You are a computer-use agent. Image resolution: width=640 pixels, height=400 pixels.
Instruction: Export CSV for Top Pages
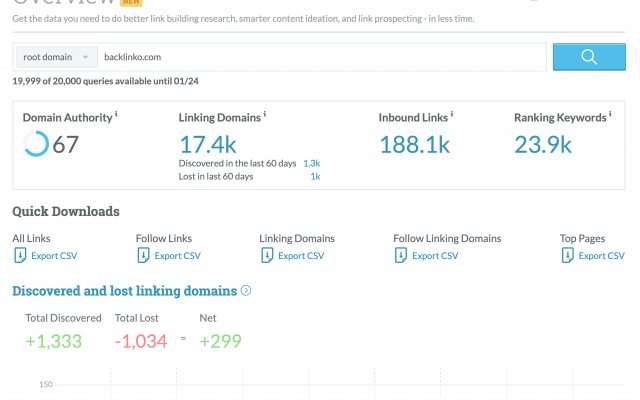point(602,256)
